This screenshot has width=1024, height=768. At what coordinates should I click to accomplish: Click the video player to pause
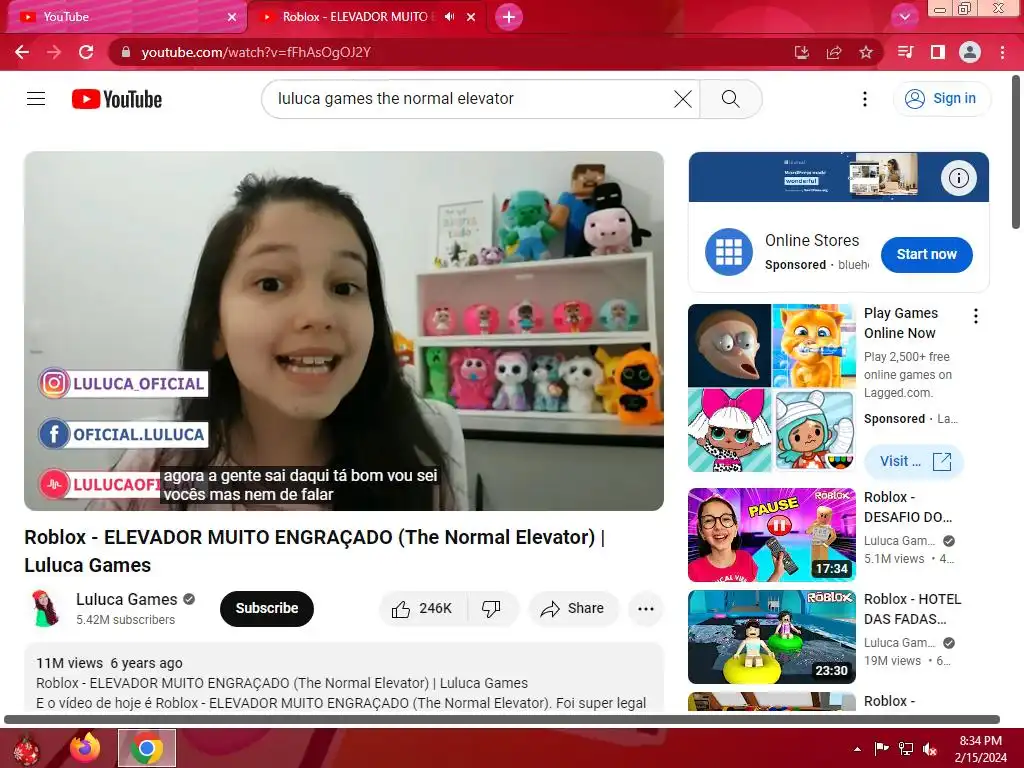(344, 330)
